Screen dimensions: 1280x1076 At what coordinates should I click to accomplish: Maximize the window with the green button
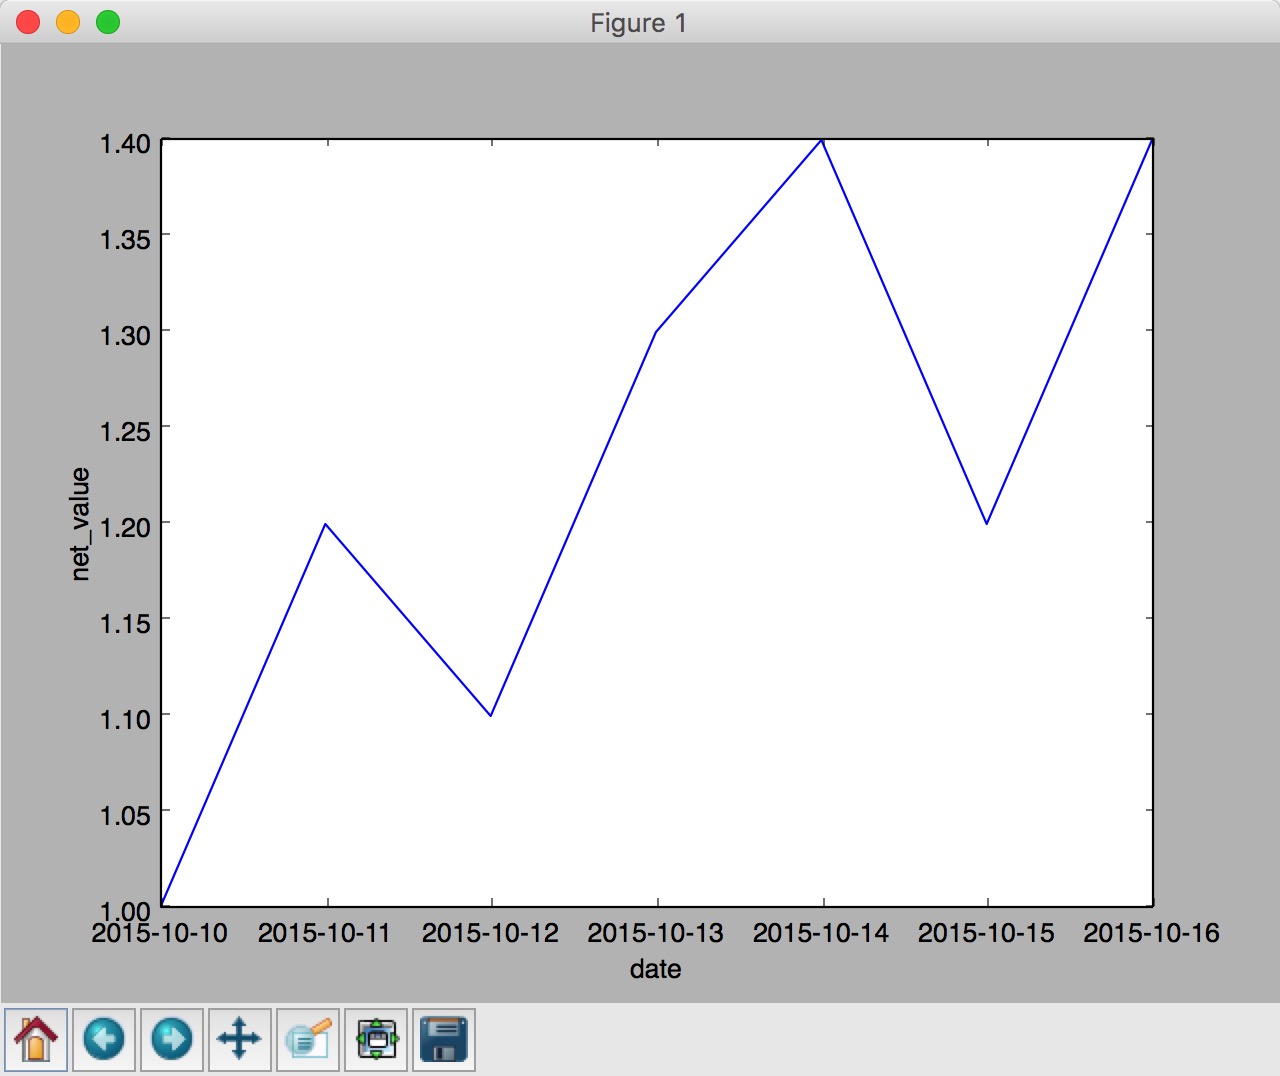[108, 22]
